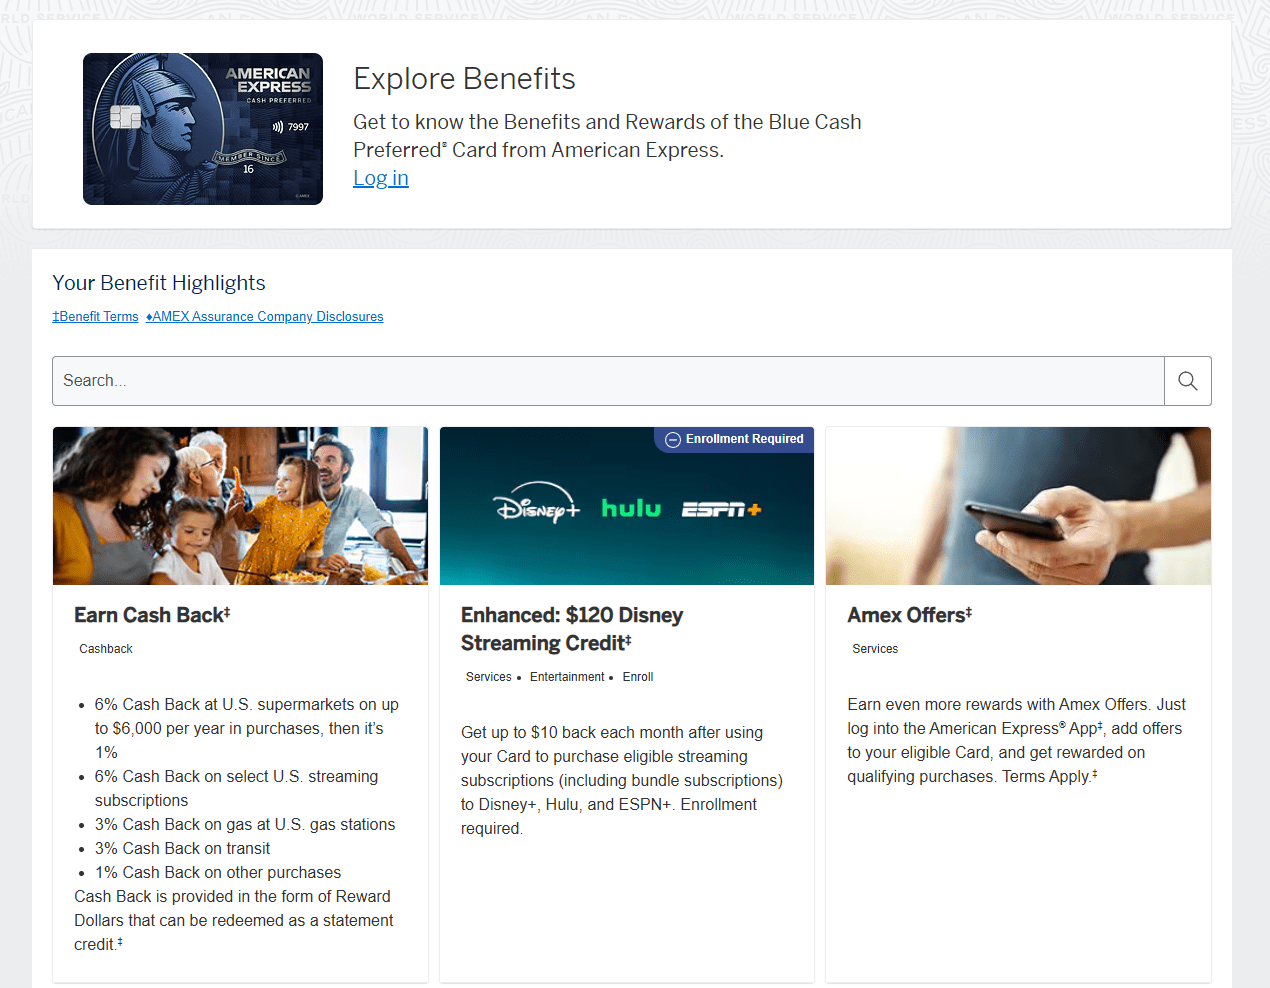
Task: Click '3% Cash Back on transit' bullet
Action: point(182,849)
